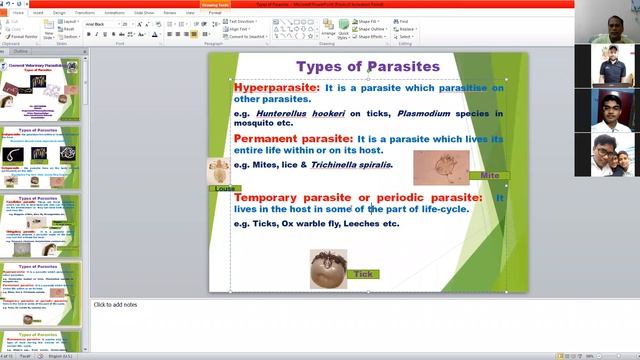Viewport: 640px width, 360px height.
Task: Select the text box shape in Shapes gallery
Action: 276,22
